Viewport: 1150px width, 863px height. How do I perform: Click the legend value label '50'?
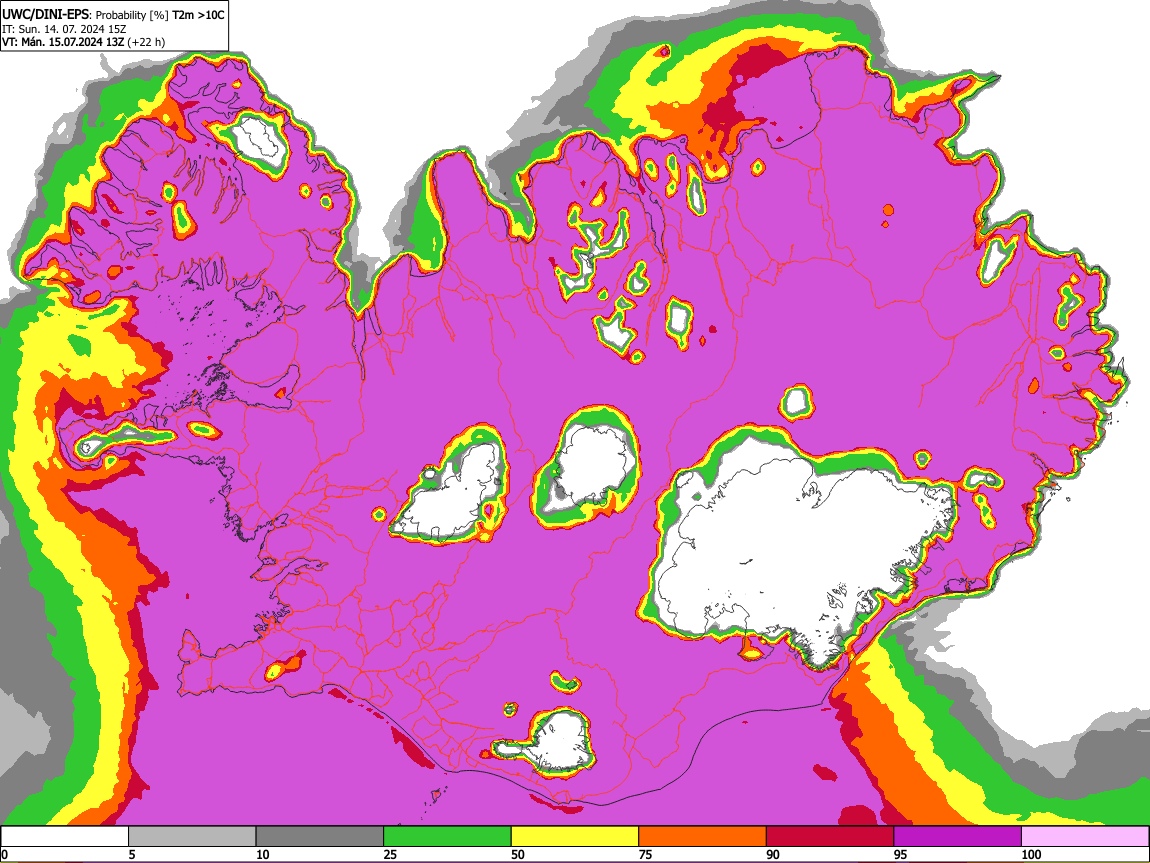point(518,854)
